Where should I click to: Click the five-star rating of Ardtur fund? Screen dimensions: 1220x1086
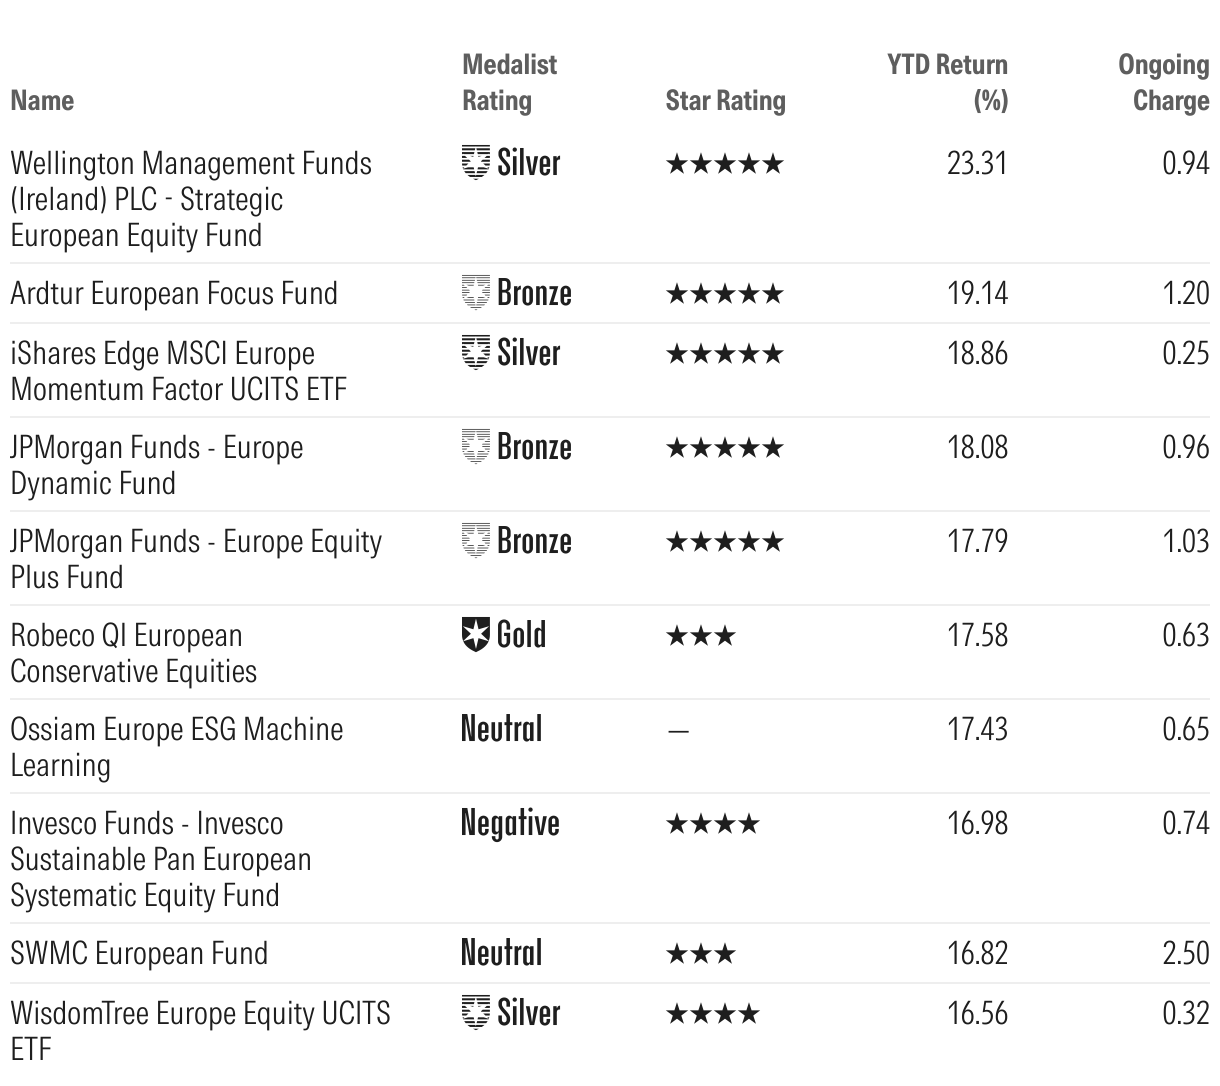[725, 294]
